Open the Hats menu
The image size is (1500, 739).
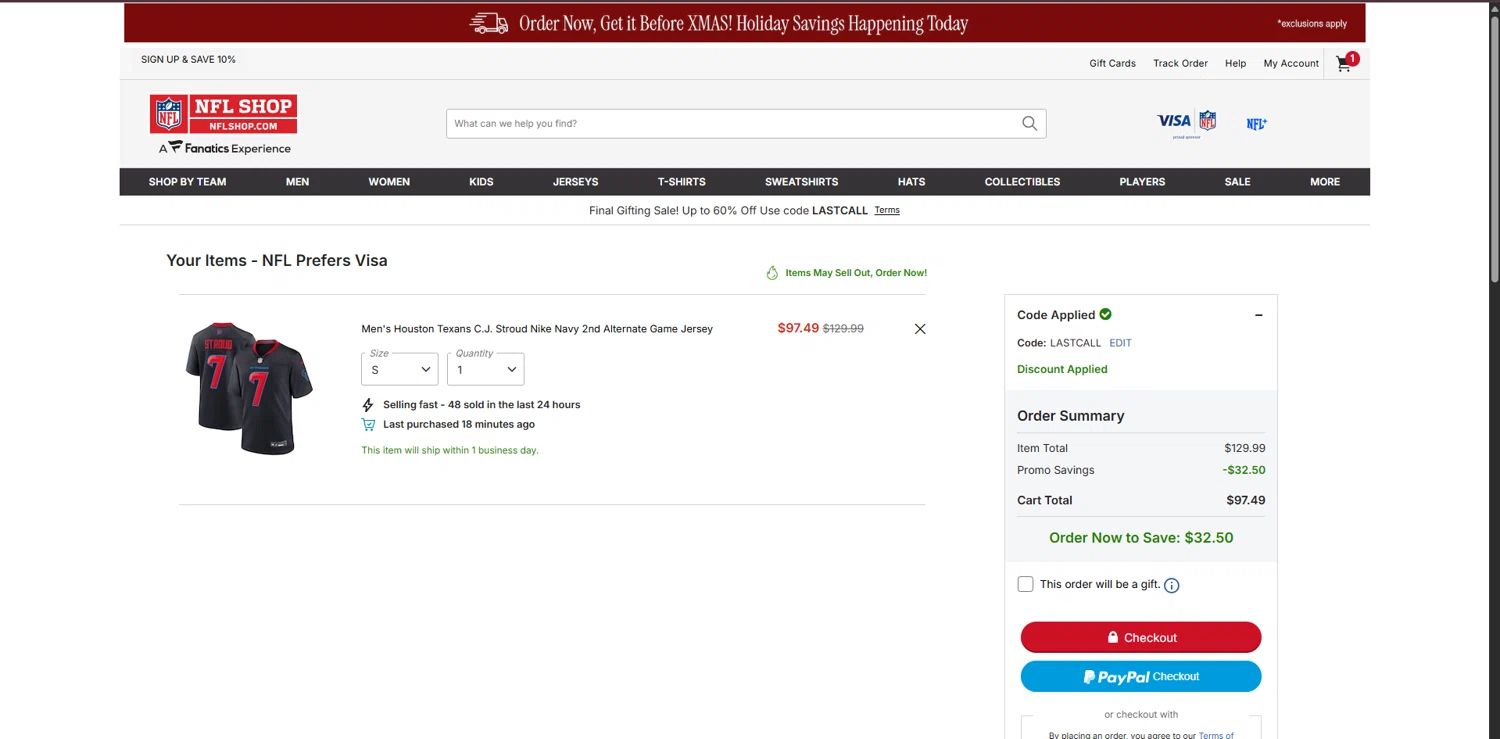click(x=912, y=182)
